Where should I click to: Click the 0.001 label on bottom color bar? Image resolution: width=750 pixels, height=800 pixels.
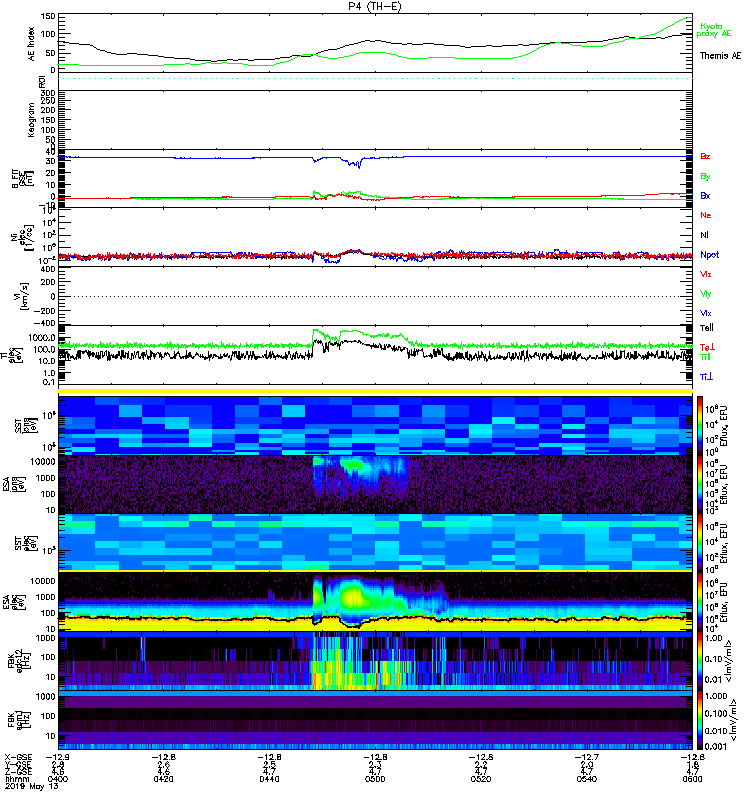[x=715, y=746]
